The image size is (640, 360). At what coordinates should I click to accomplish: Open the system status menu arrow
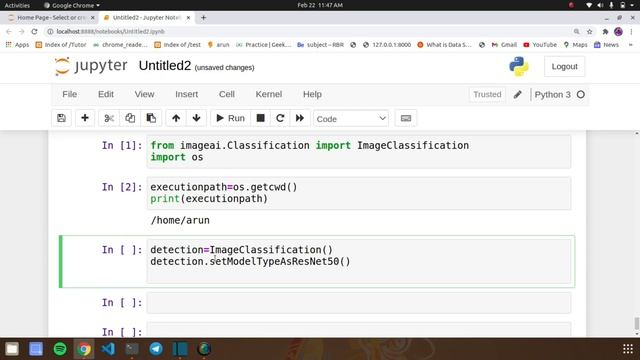(632, 5)
